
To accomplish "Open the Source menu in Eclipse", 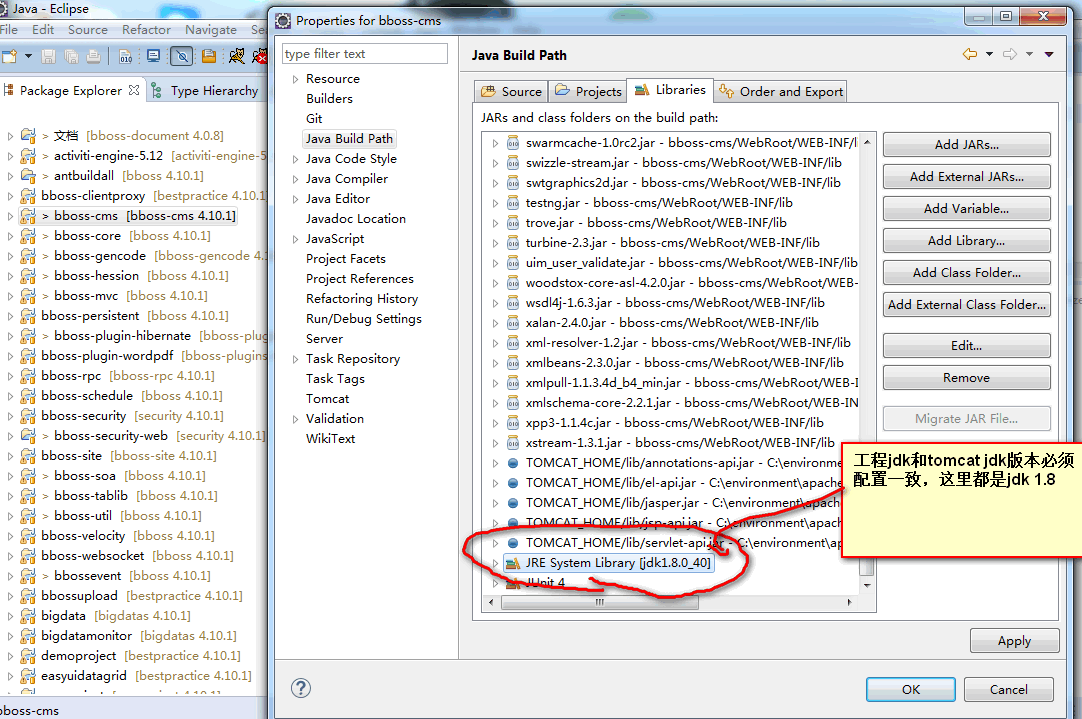I will (88, 30).
